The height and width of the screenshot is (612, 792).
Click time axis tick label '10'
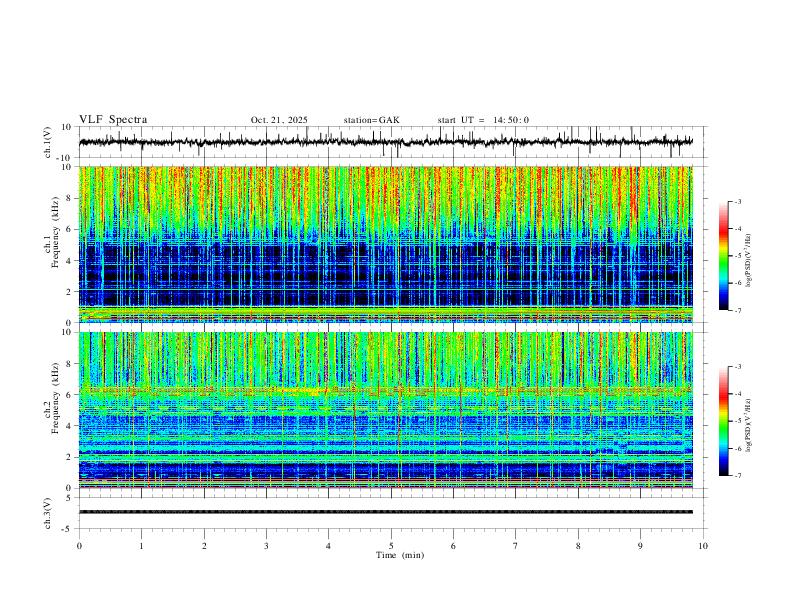(x=703, y=546)
